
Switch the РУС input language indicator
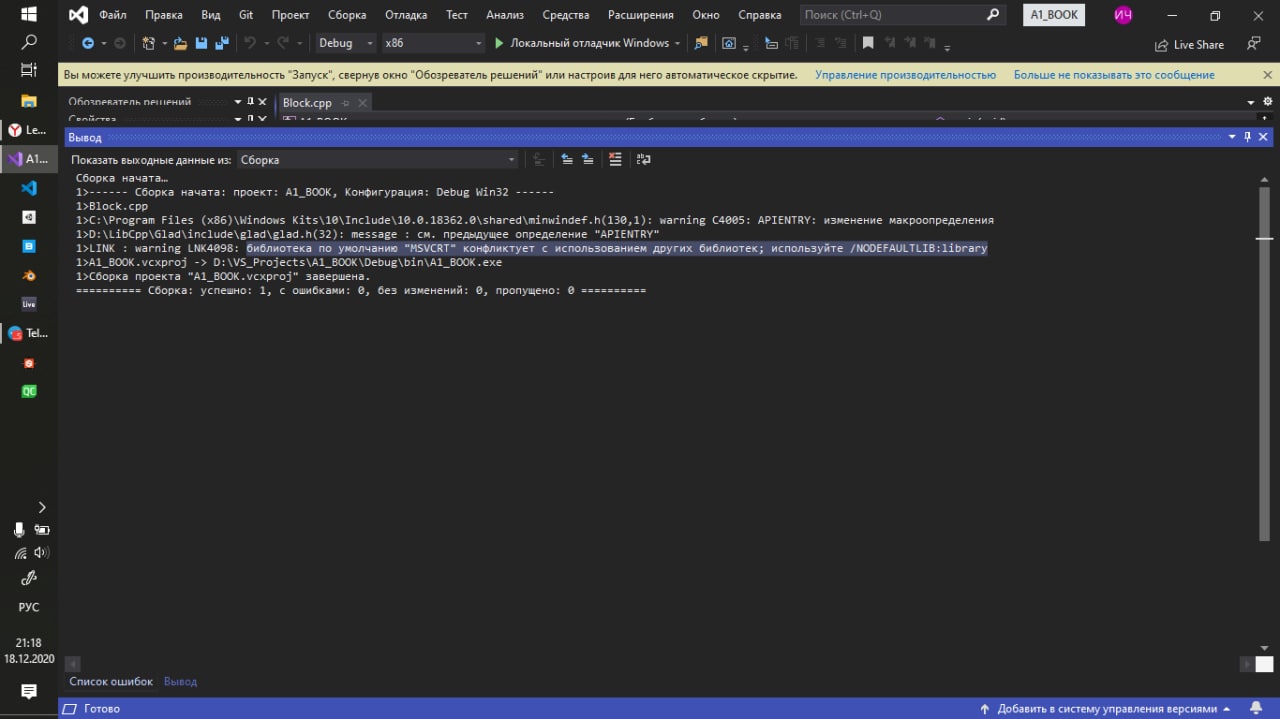point(29,607)
